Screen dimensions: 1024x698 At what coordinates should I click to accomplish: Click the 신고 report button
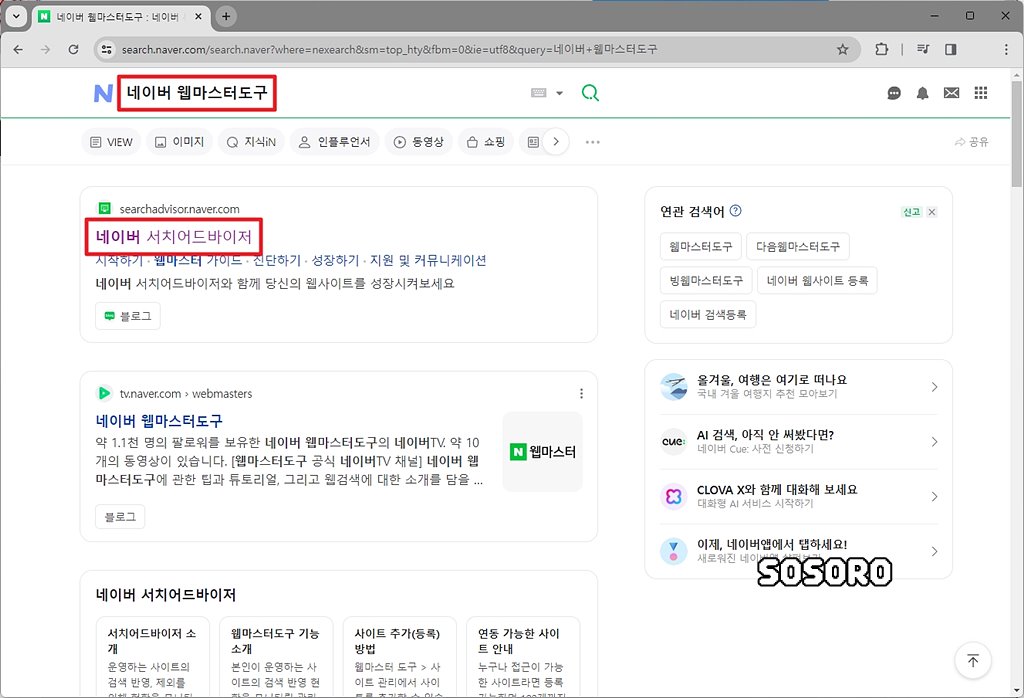912,212
